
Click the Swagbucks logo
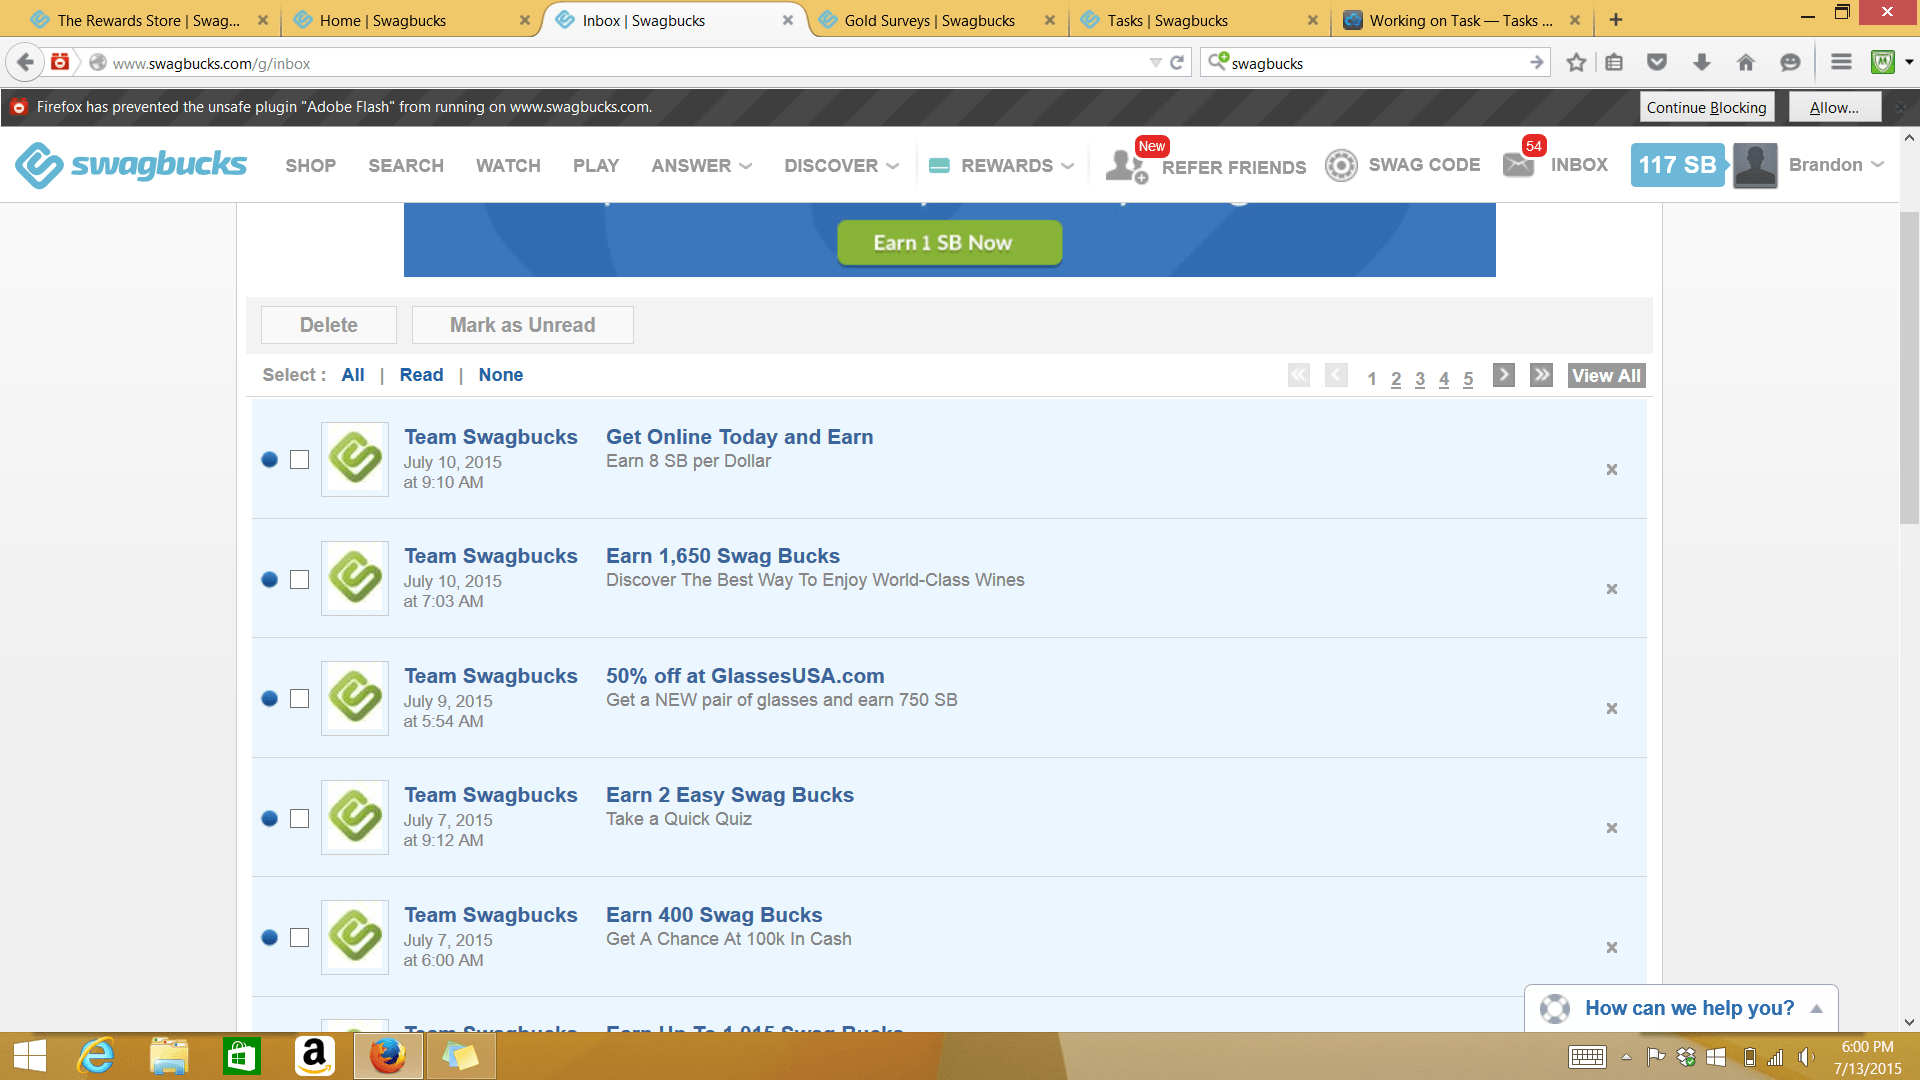[x=131, y=165]
